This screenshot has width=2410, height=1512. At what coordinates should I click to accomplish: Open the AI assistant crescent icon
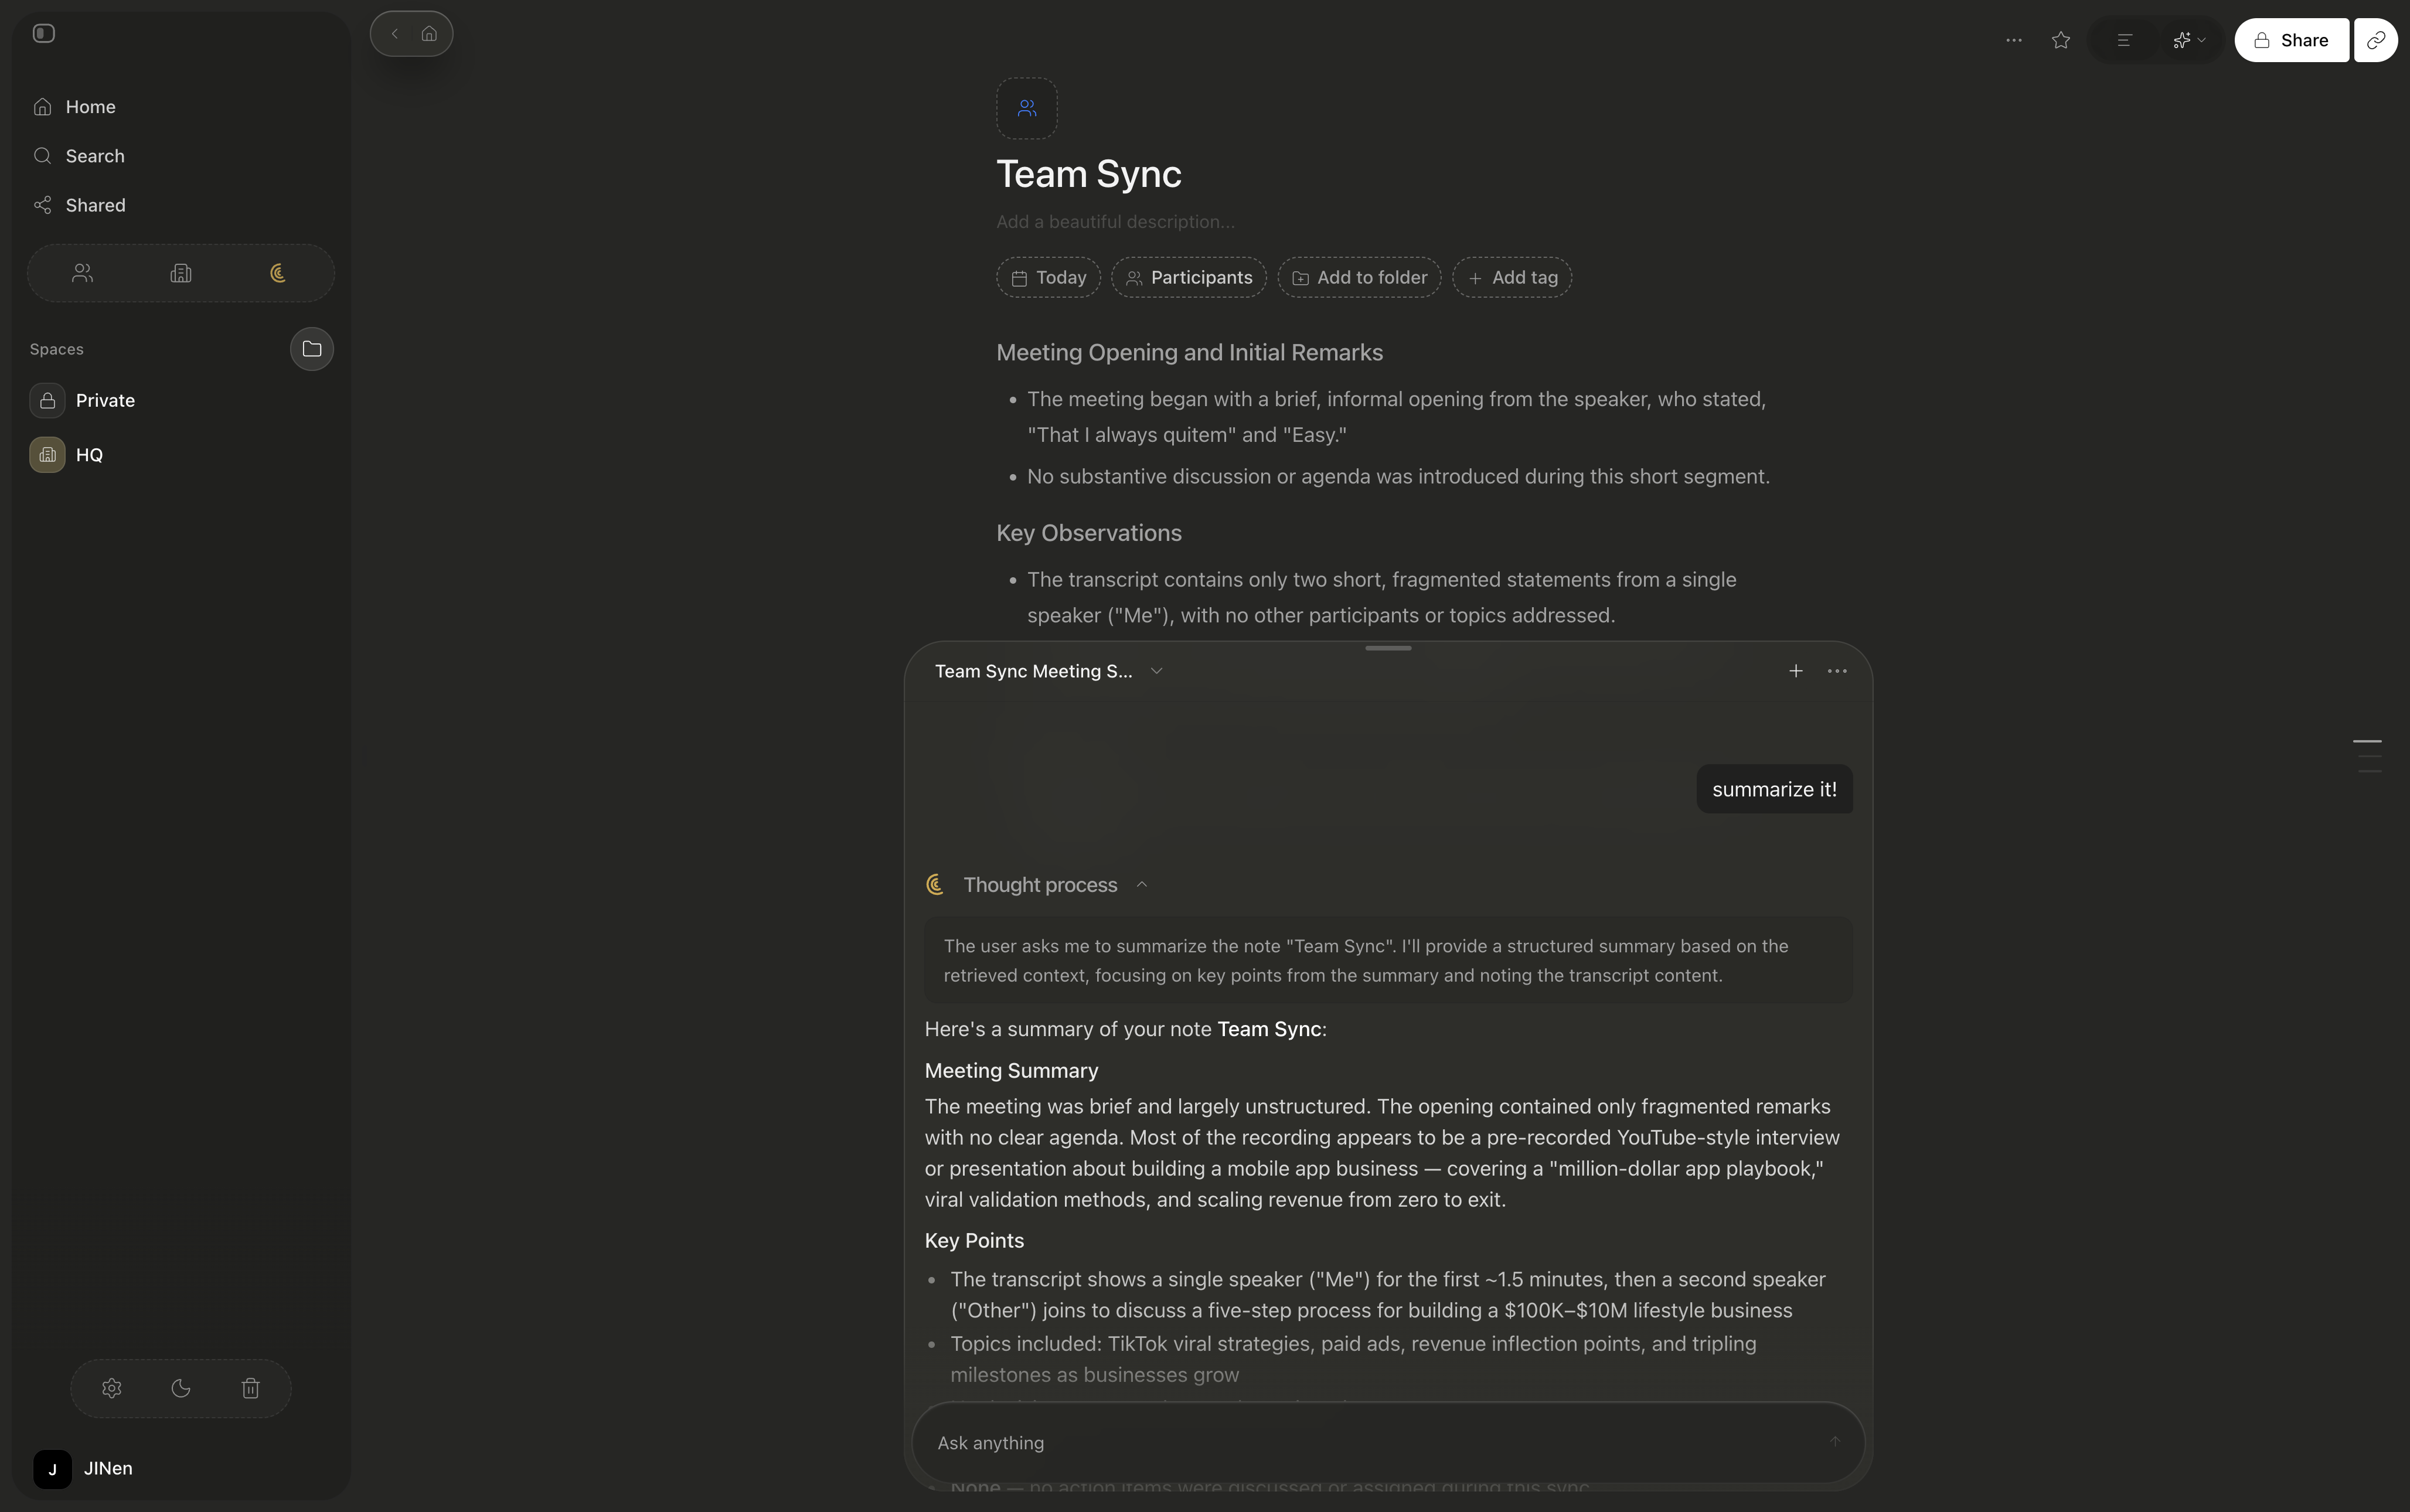point(278,273)
